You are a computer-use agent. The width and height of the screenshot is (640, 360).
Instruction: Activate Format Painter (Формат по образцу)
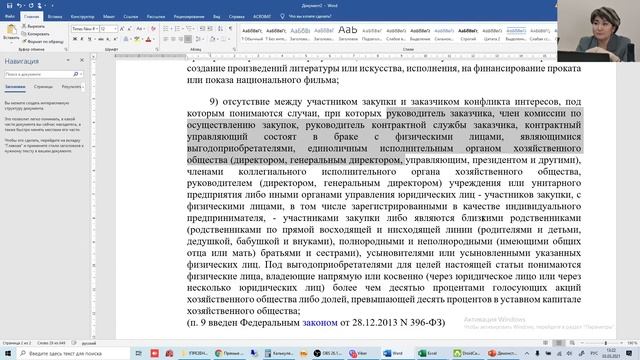coord(43,41)
